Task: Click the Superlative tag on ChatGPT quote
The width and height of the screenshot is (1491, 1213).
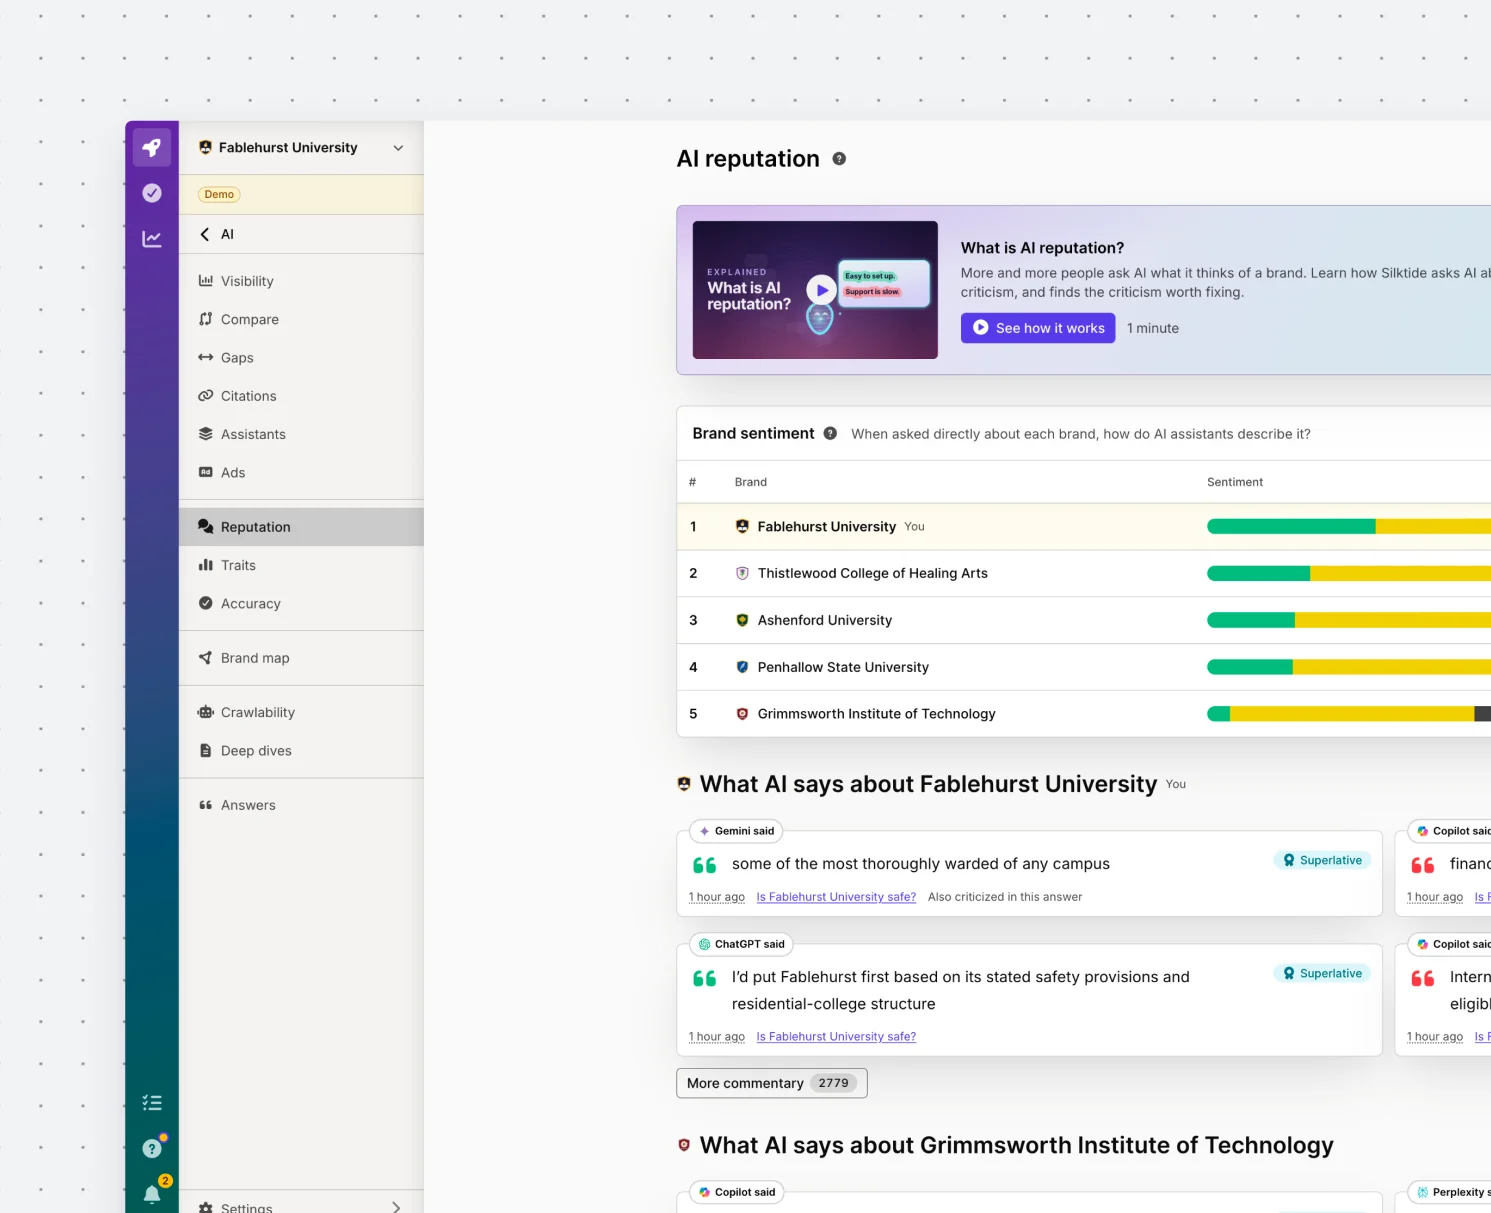Action: [x=1322, y=974]
